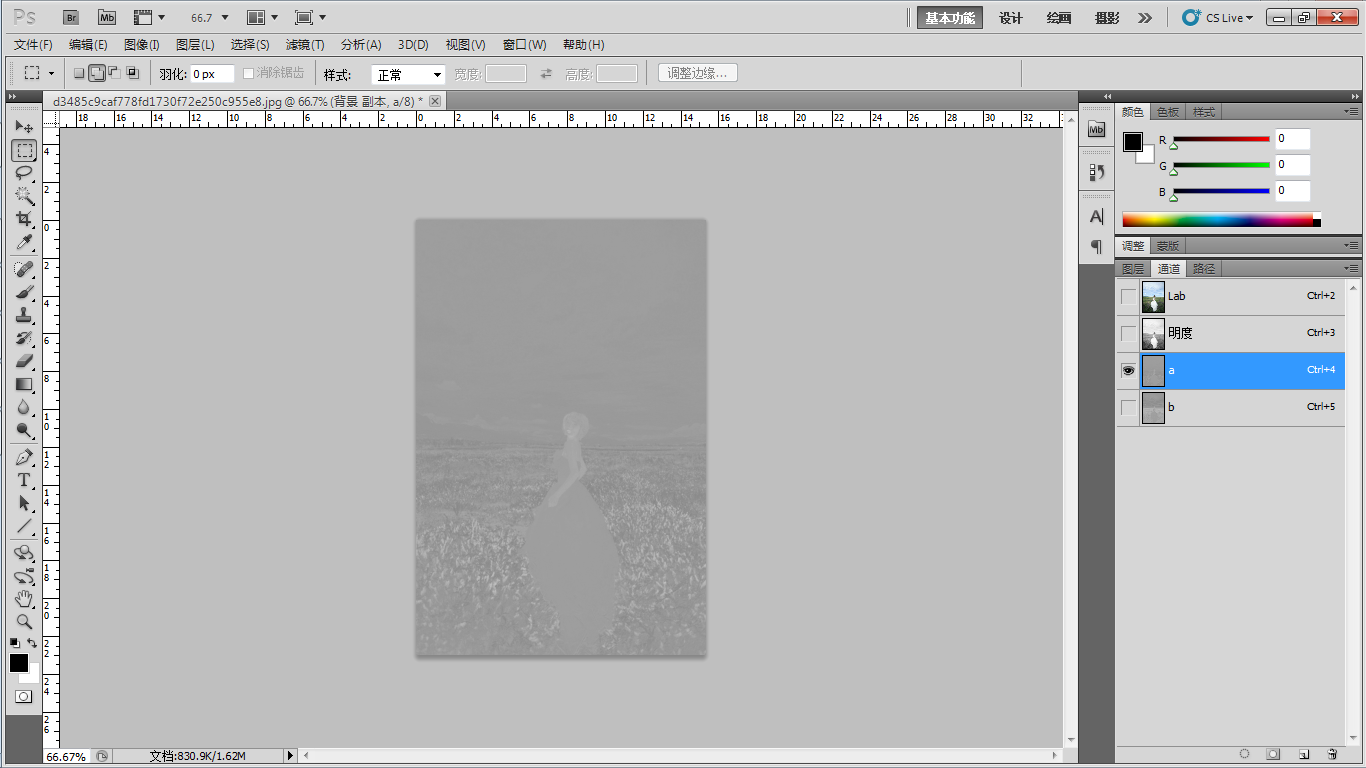Select the Eyedropper tool

[24, 242]
